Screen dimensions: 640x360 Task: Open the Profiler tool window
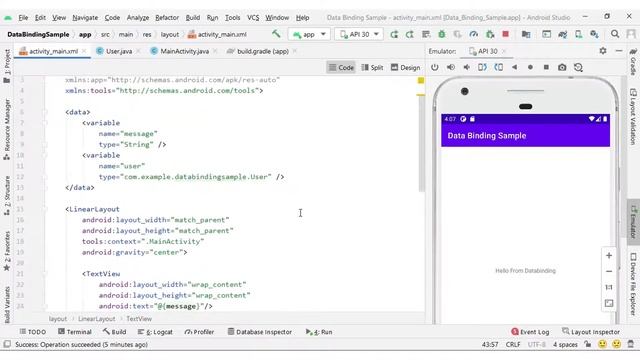click(x=199, y=332)
